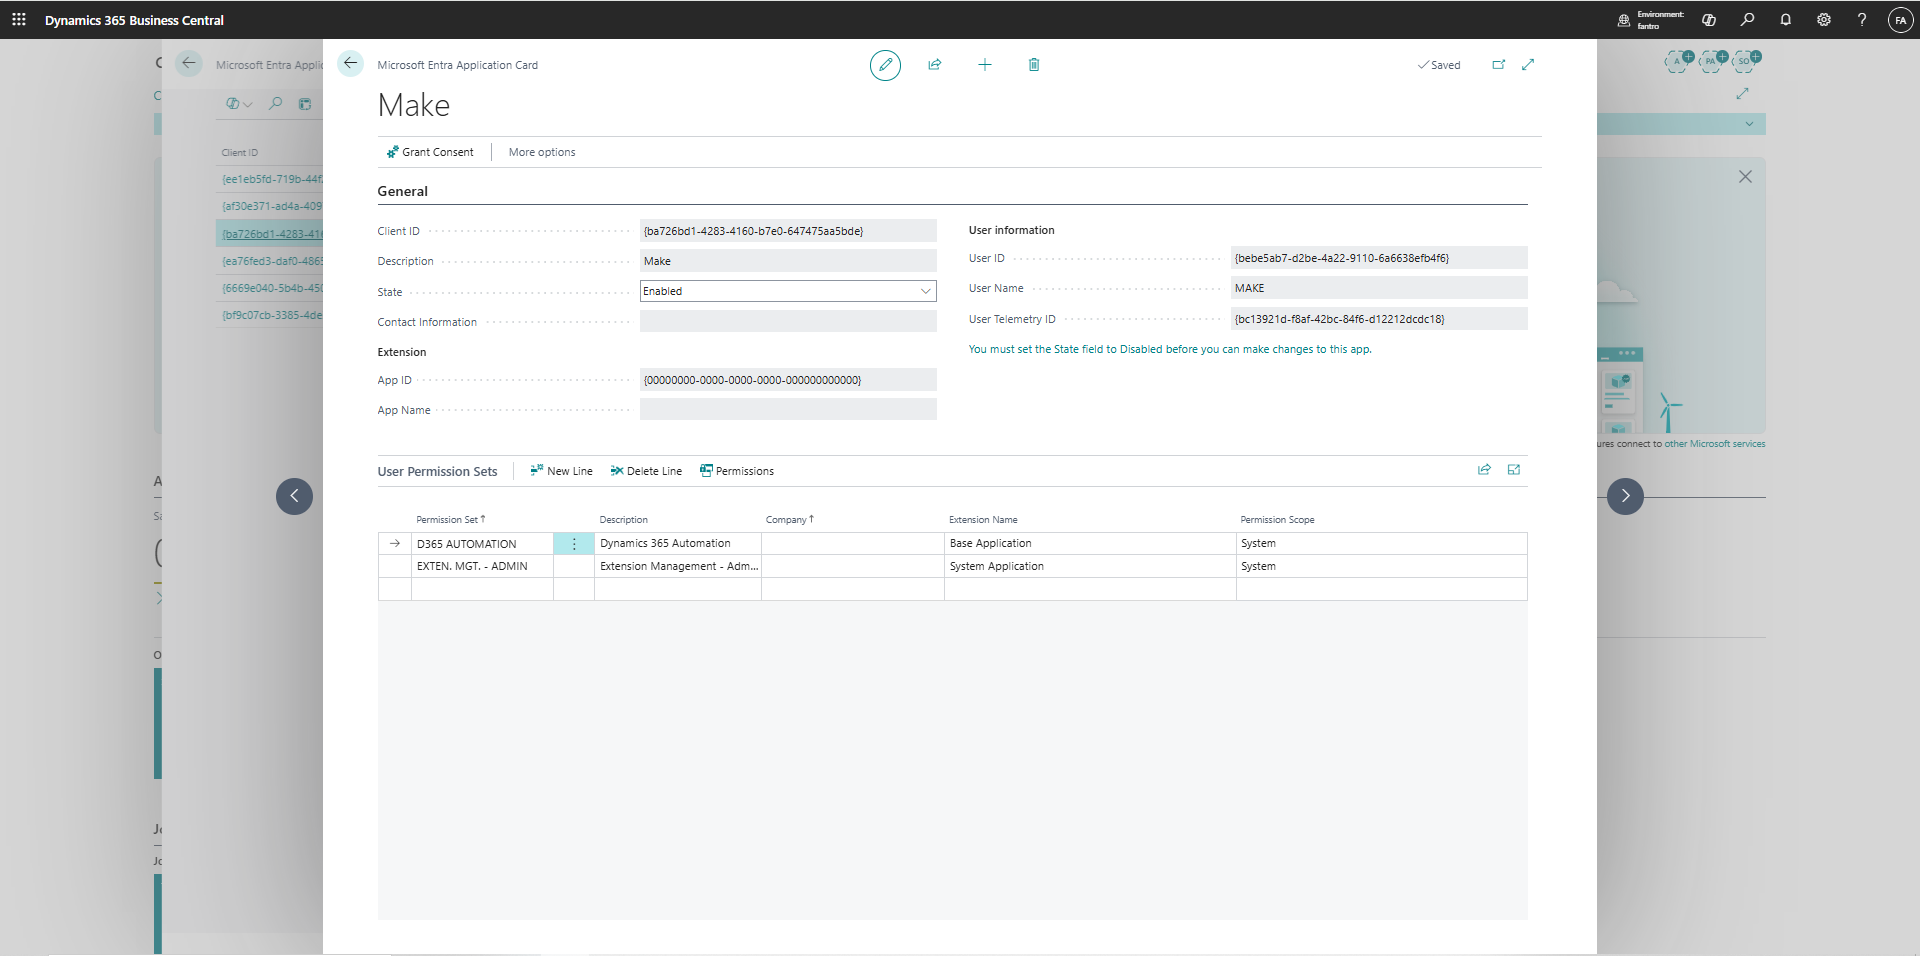Click the User ID field
Image resolution: width=1920 pixels, height=956 pixels.
coord(1379,258)
